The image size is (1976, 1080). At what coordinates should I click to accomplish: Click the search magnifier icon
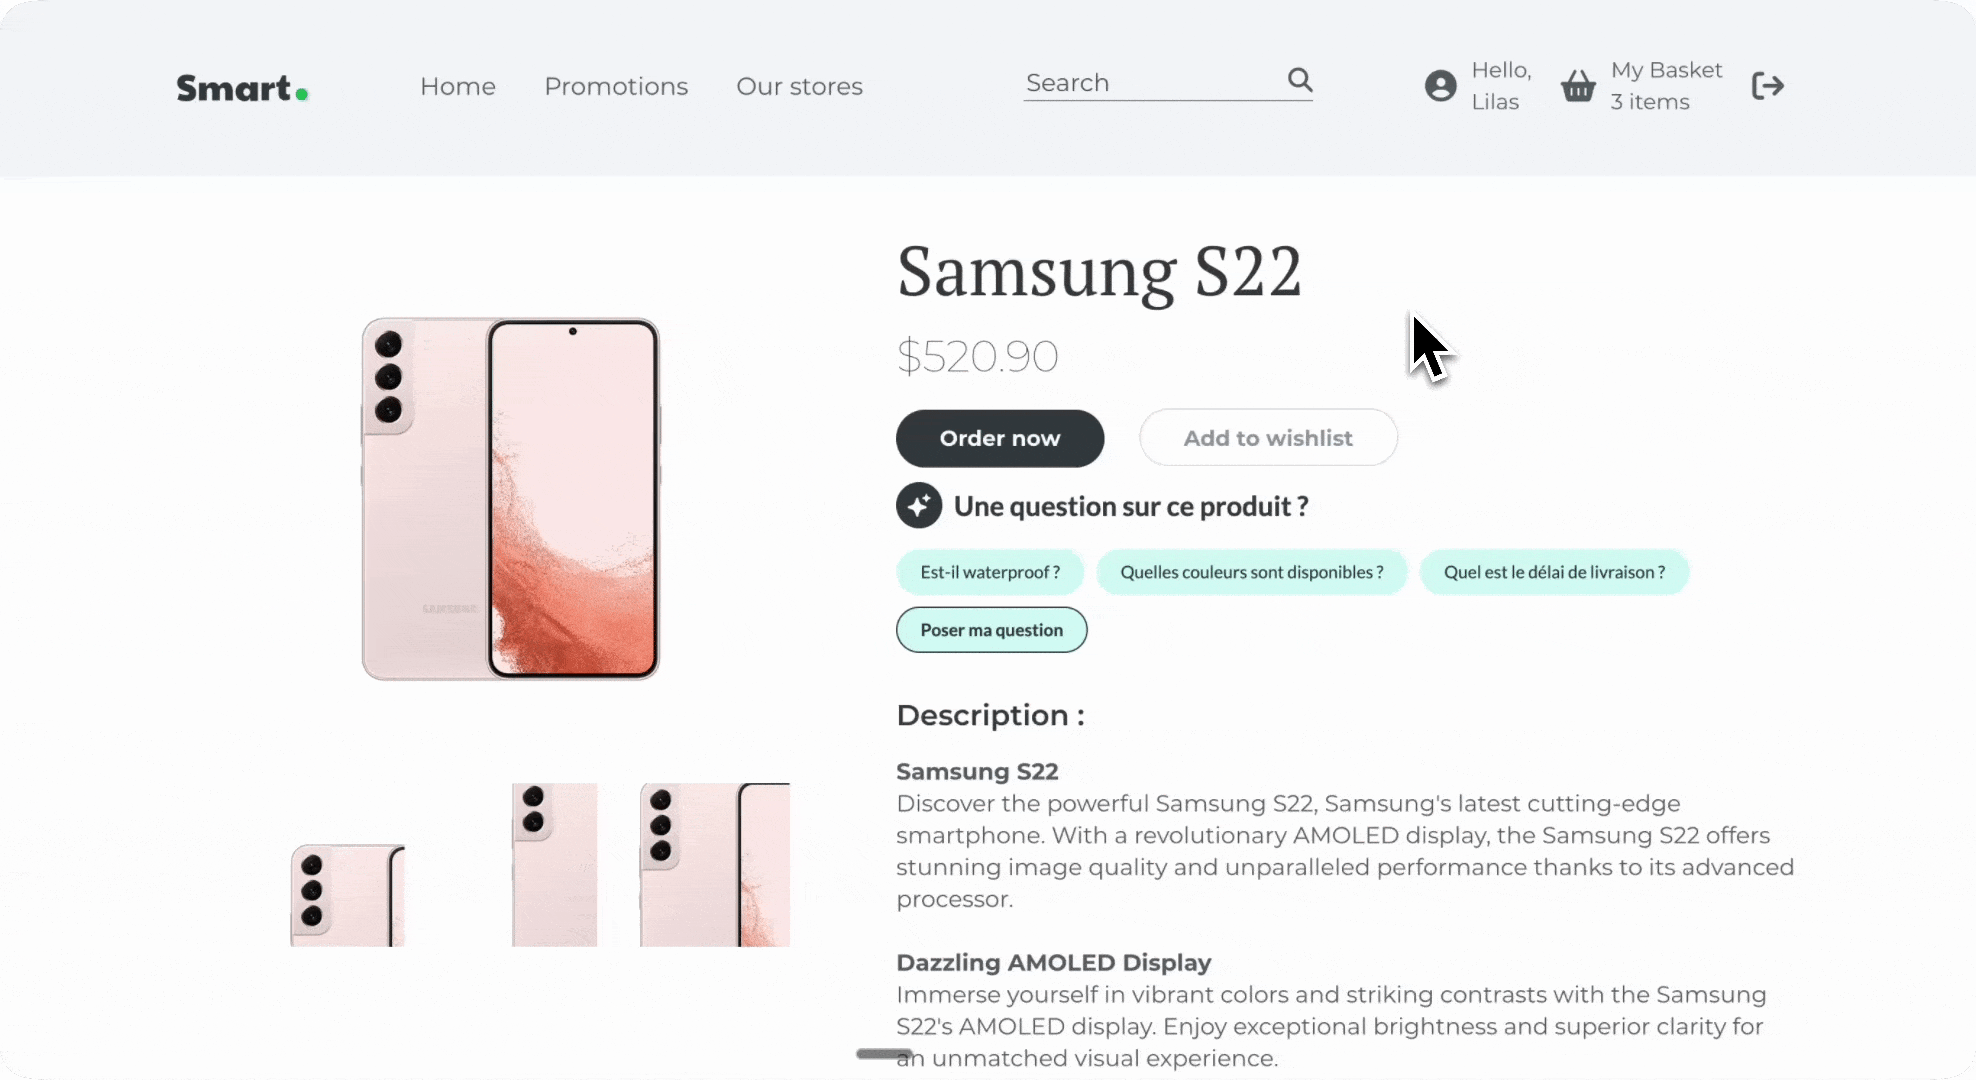(x=1299, y=80)
